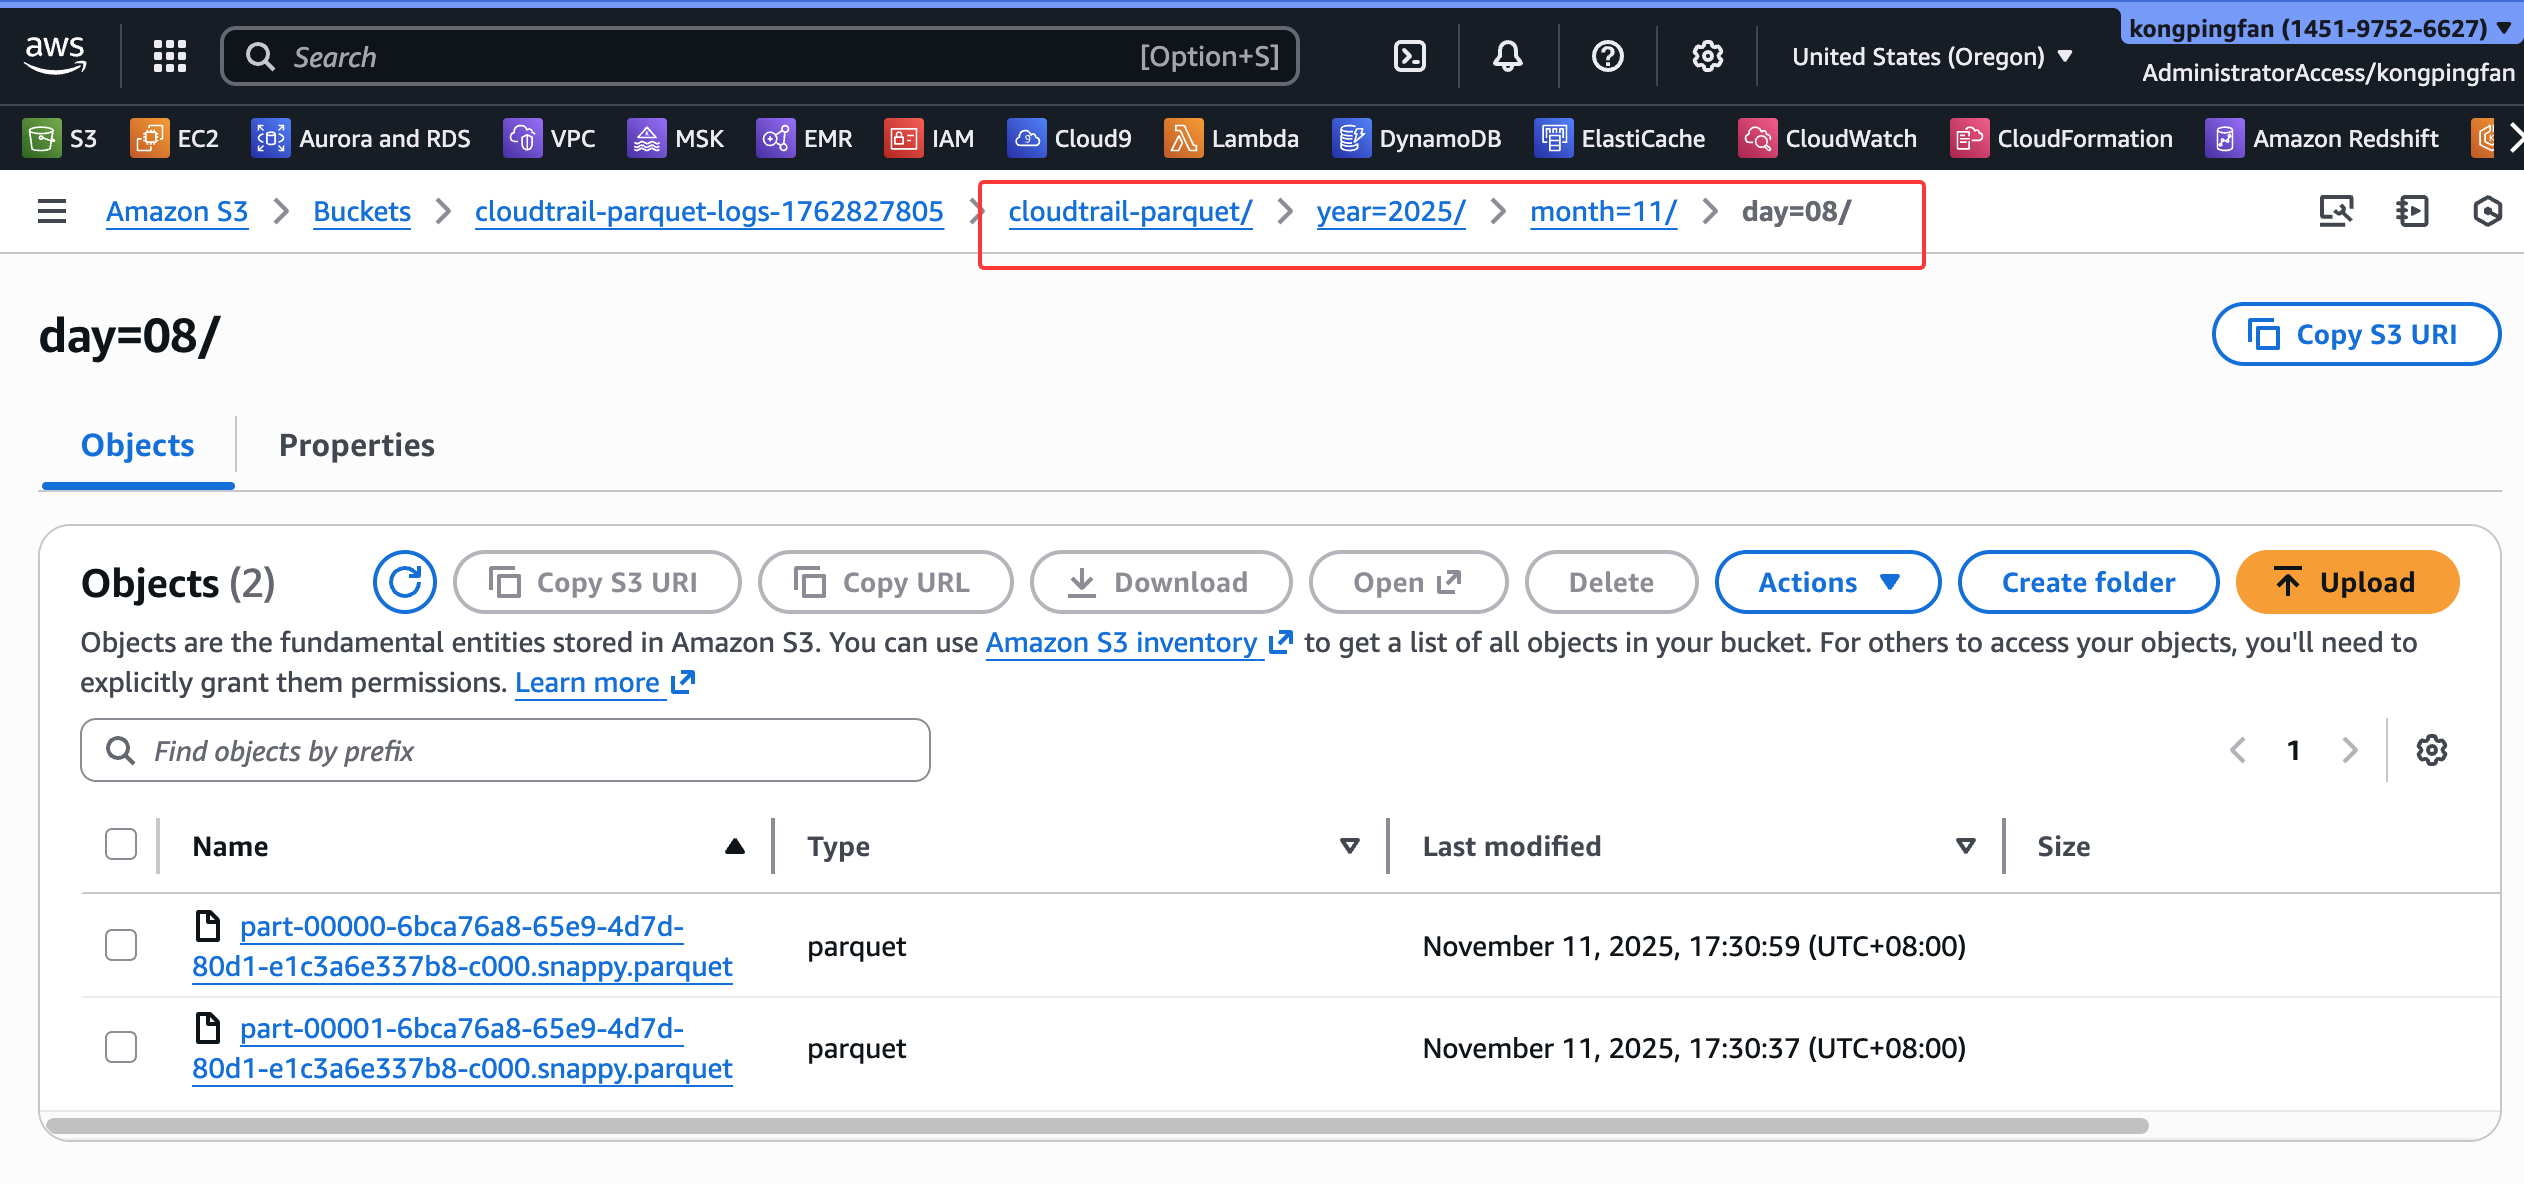This screenshot has height=1184, width=2524.
Task: Open Lambda from favorites bar
Action: coord(1232,139)
